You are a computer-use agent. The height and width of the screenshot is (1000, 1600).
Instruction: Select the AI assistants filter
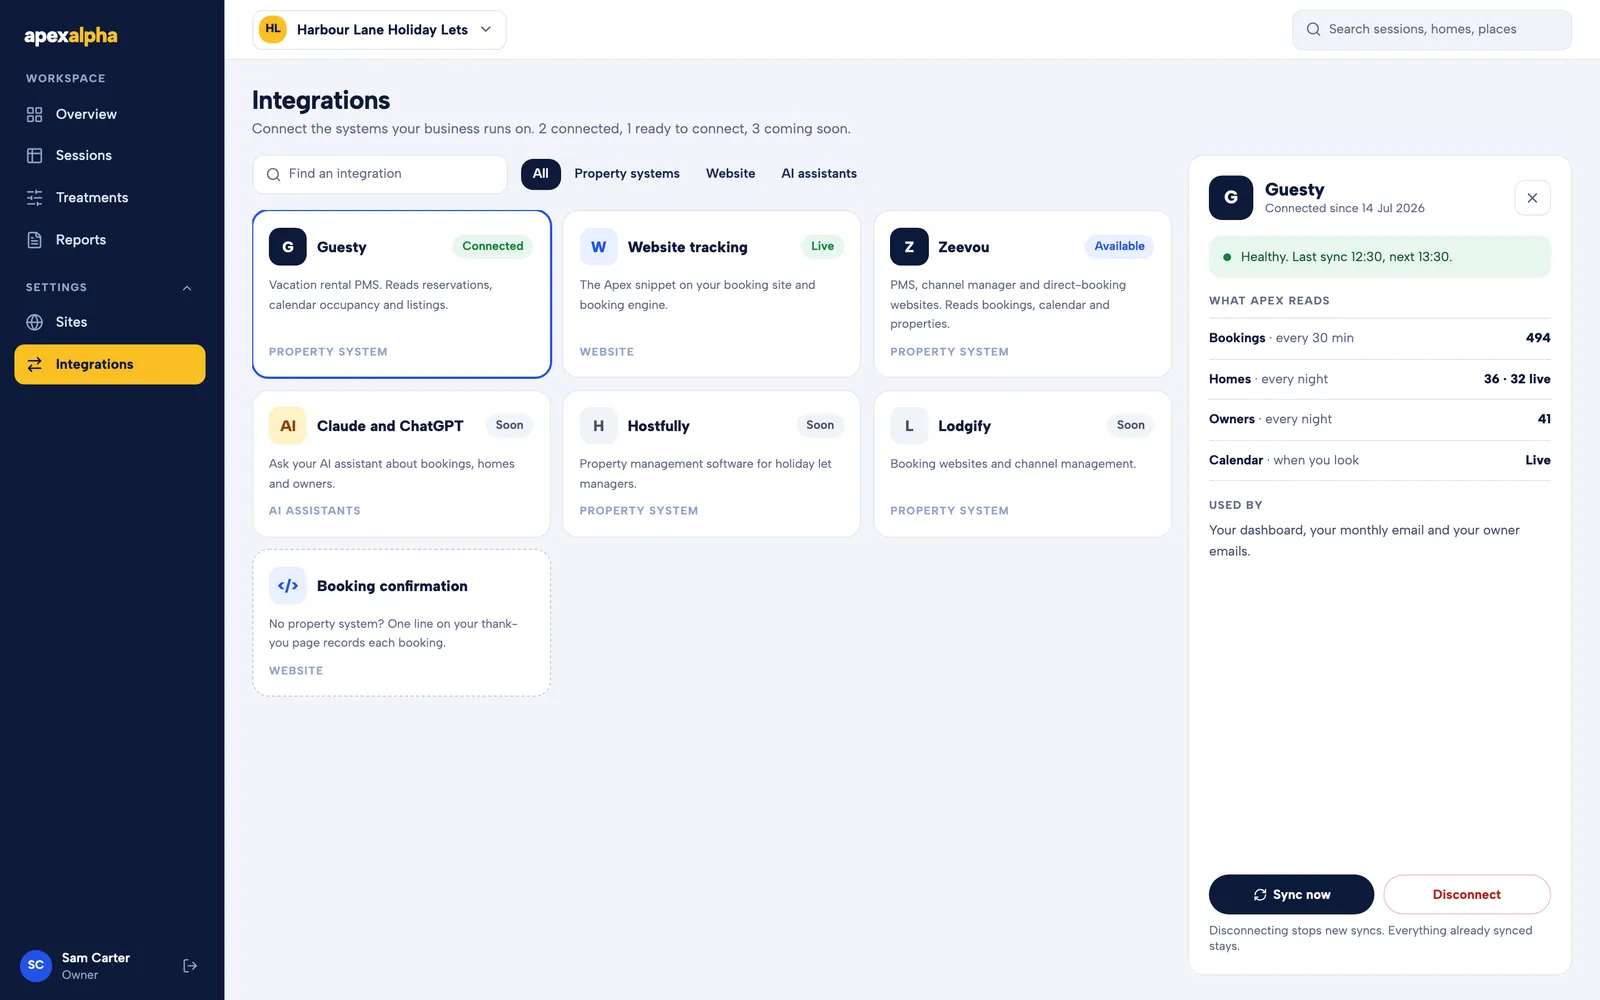click(819, 174)
